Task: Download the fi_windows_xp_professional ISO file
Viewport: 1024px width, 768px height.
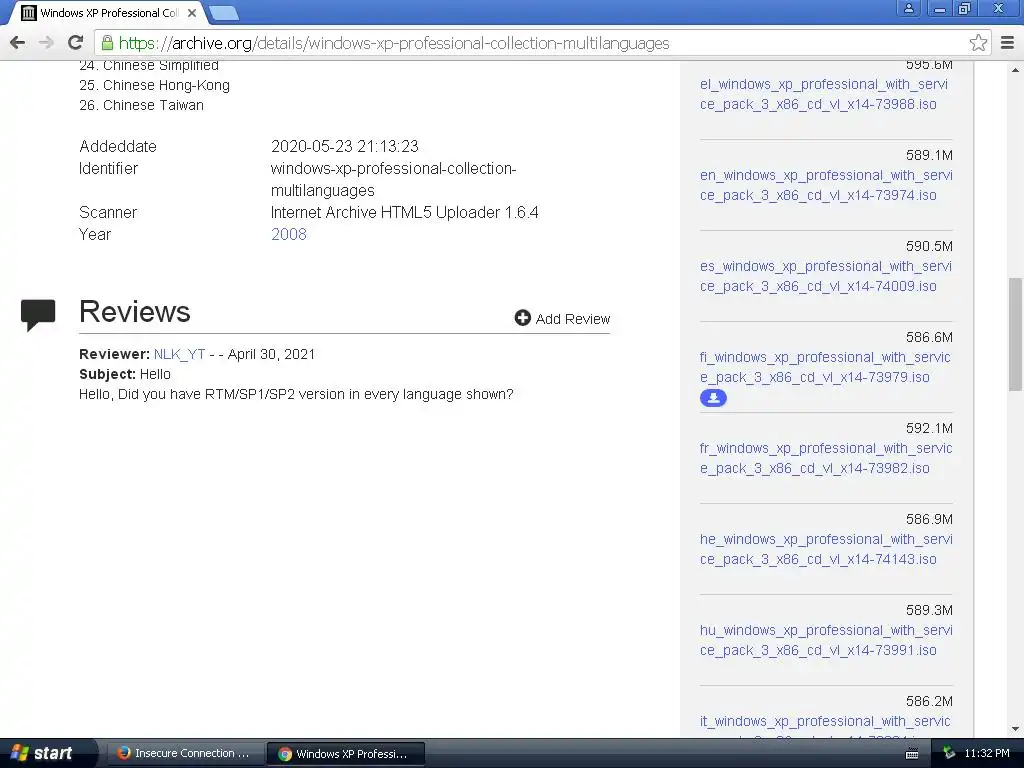Action: pos(825,367)
